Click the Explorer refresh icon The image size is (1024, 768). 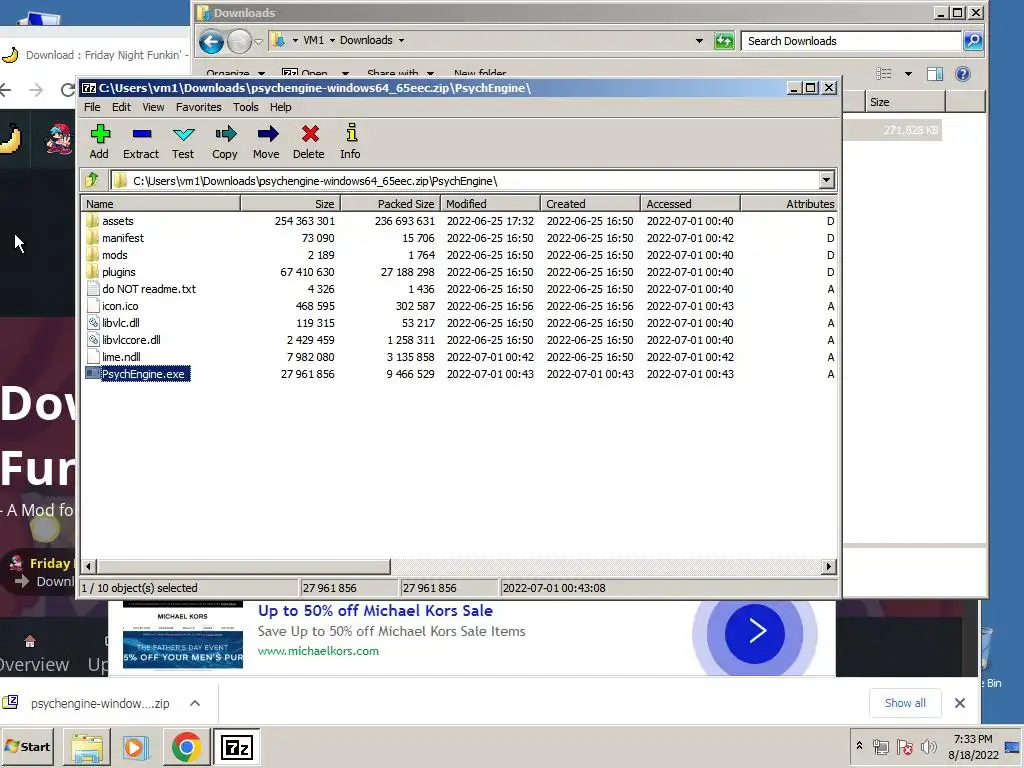tap(724, 40)
